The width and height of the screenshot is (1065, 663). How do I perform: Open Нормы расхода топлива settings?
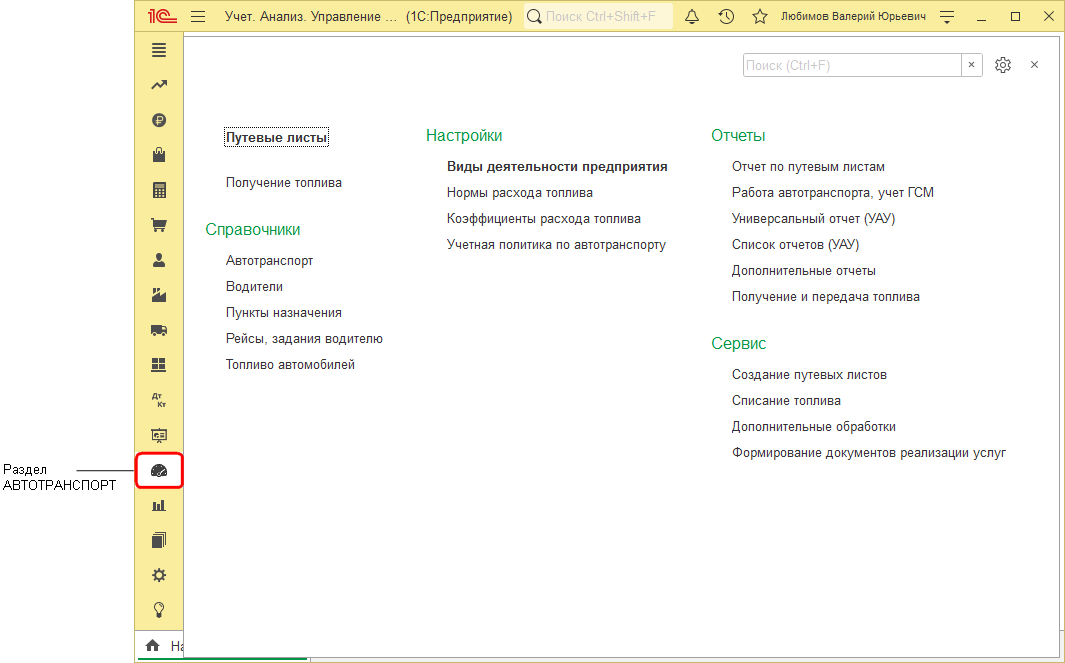tap(520, 193)
